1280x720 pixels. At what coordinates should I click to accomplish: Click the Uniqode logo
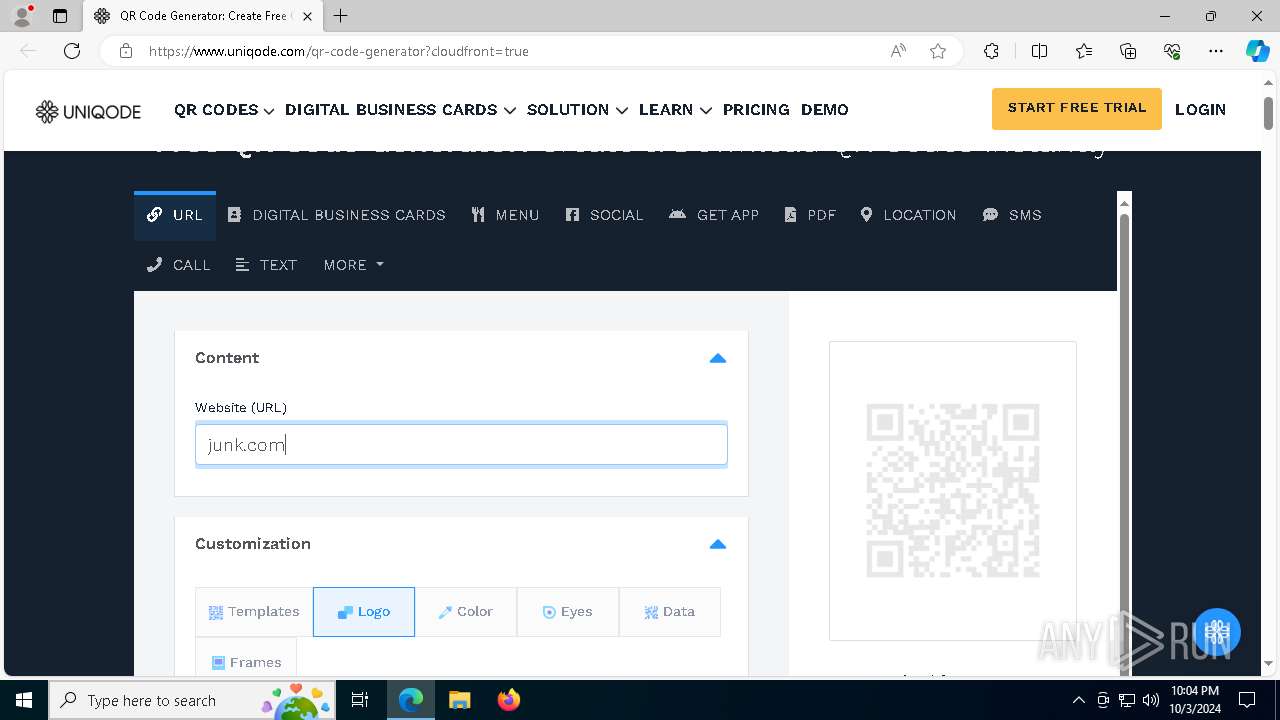click(x=88, y=111)
